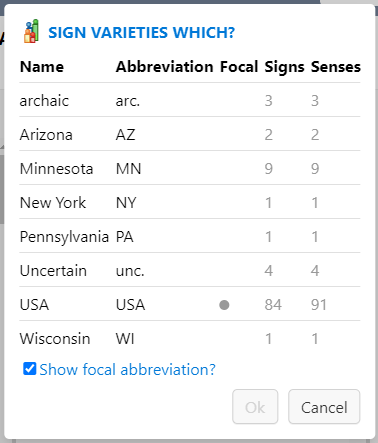Click the Focal column header
This screenshot has width=378, height=443.
(239, 67)
